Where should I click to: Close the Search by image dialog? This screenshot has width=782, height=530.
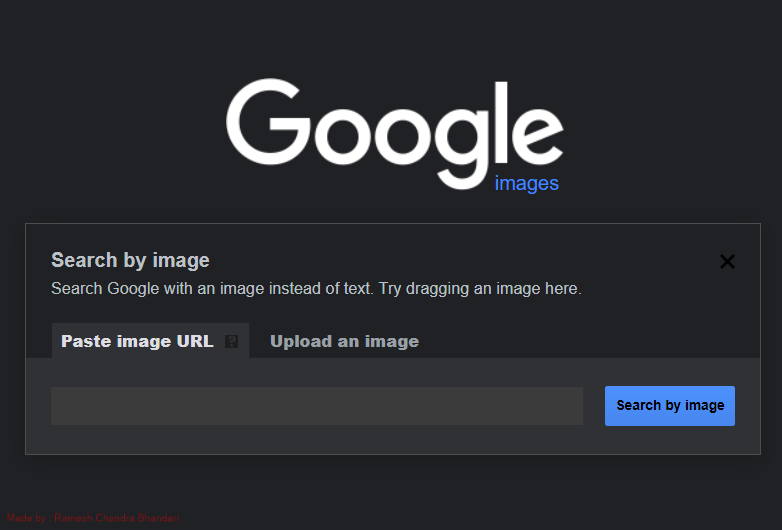[727, 261]
